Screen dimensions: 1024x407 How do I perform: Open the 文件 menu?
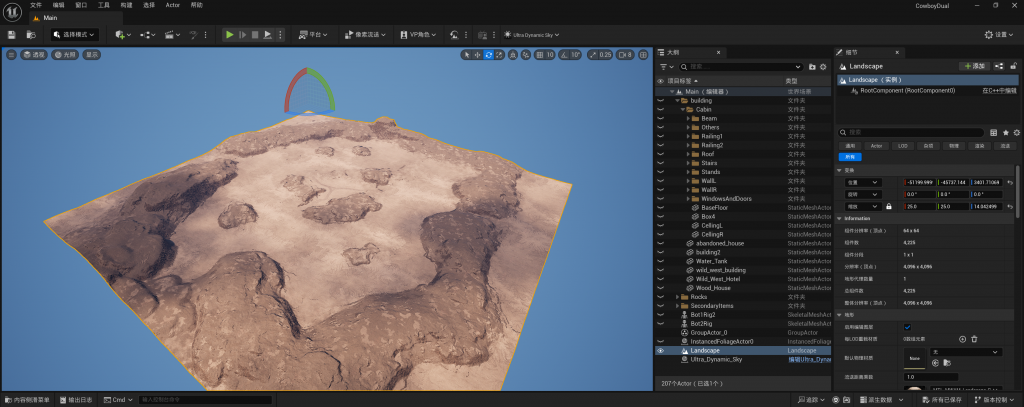pos(36,5)
